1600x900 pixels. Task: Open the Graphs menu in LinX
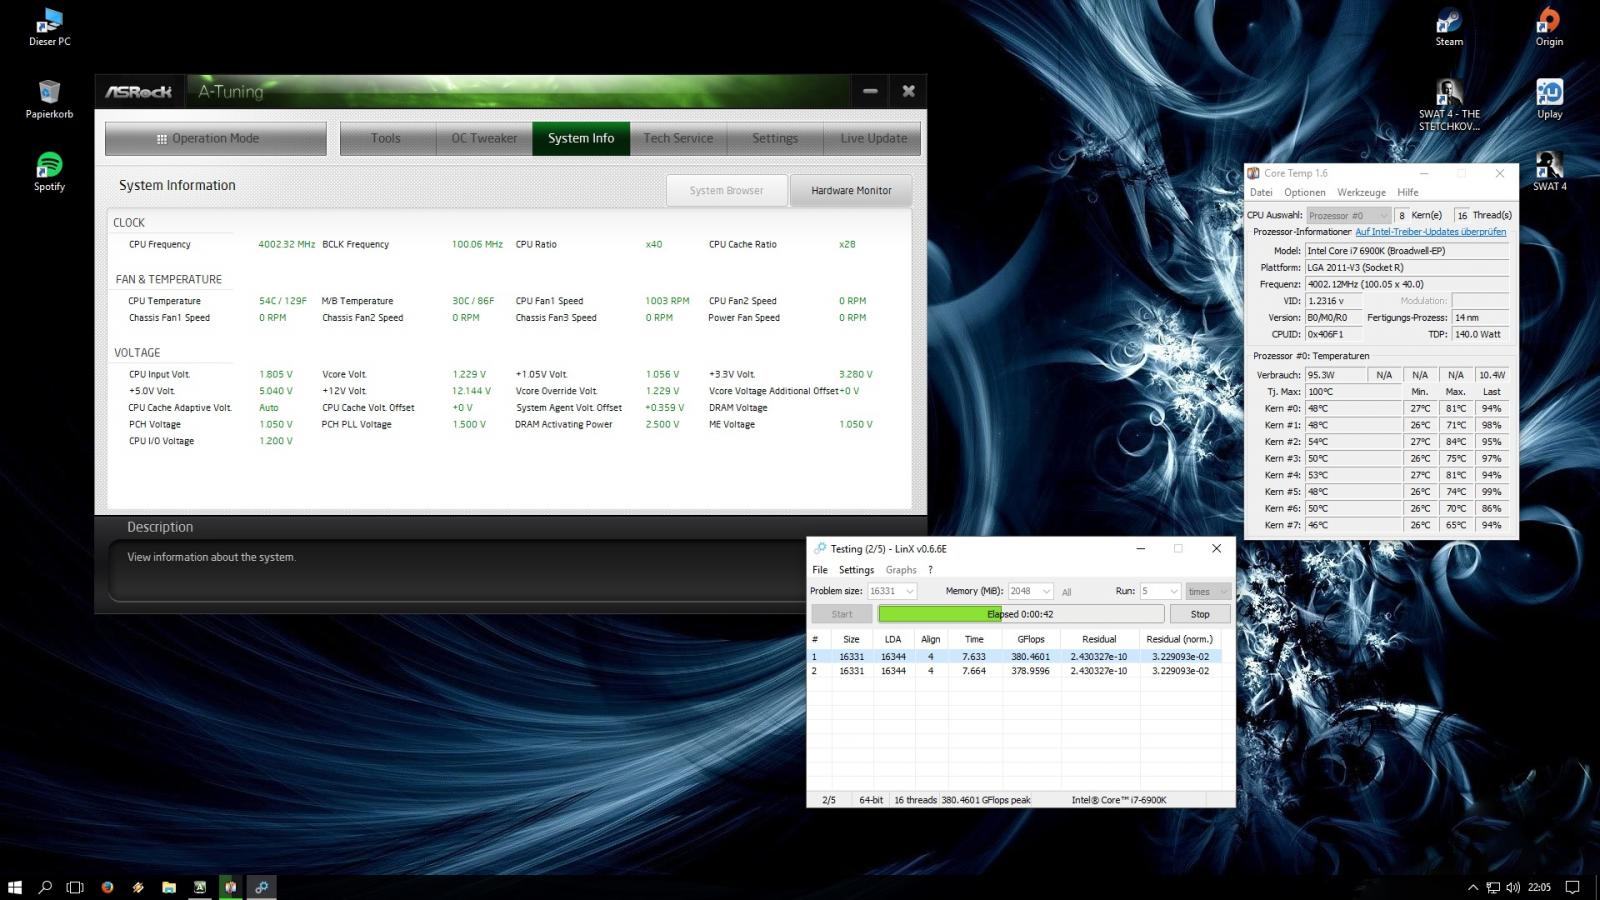[901, 570]
